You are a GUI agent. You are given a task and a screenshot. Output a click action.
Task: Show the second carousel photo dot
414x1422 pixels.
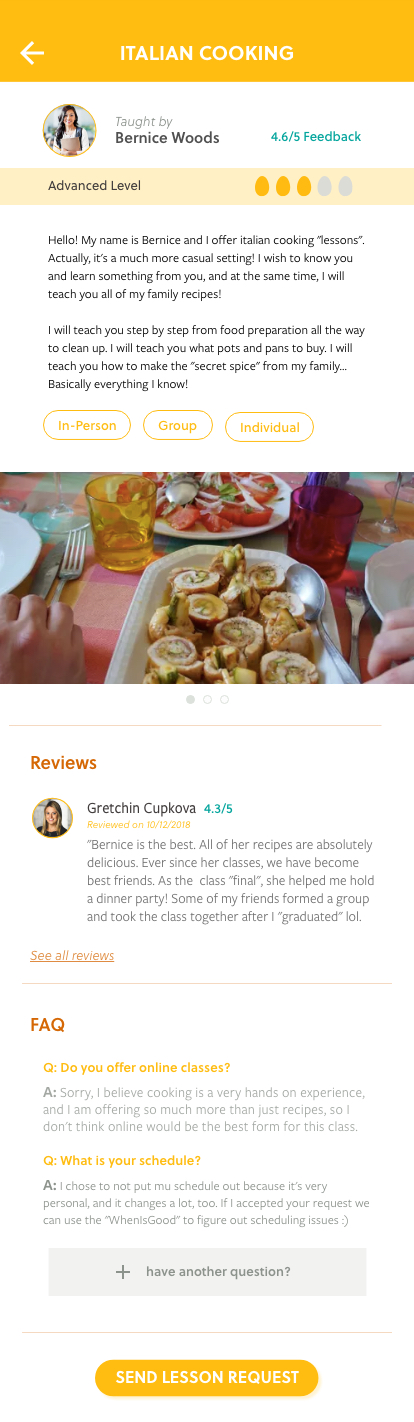coord(207,700)
